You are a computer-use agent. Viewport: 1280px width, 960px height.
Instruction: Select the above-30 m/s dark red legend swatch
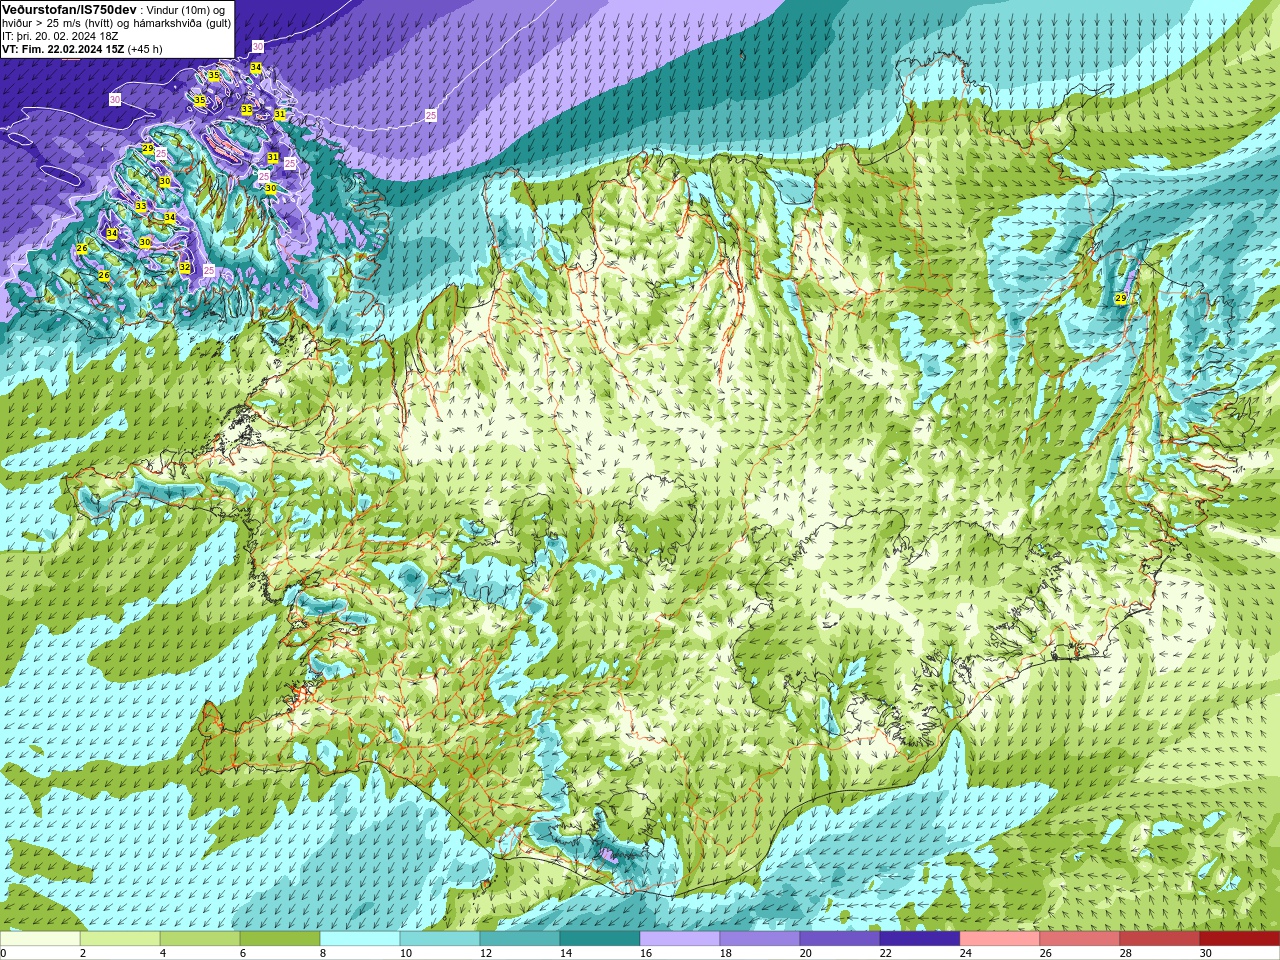coord(1240,939)
